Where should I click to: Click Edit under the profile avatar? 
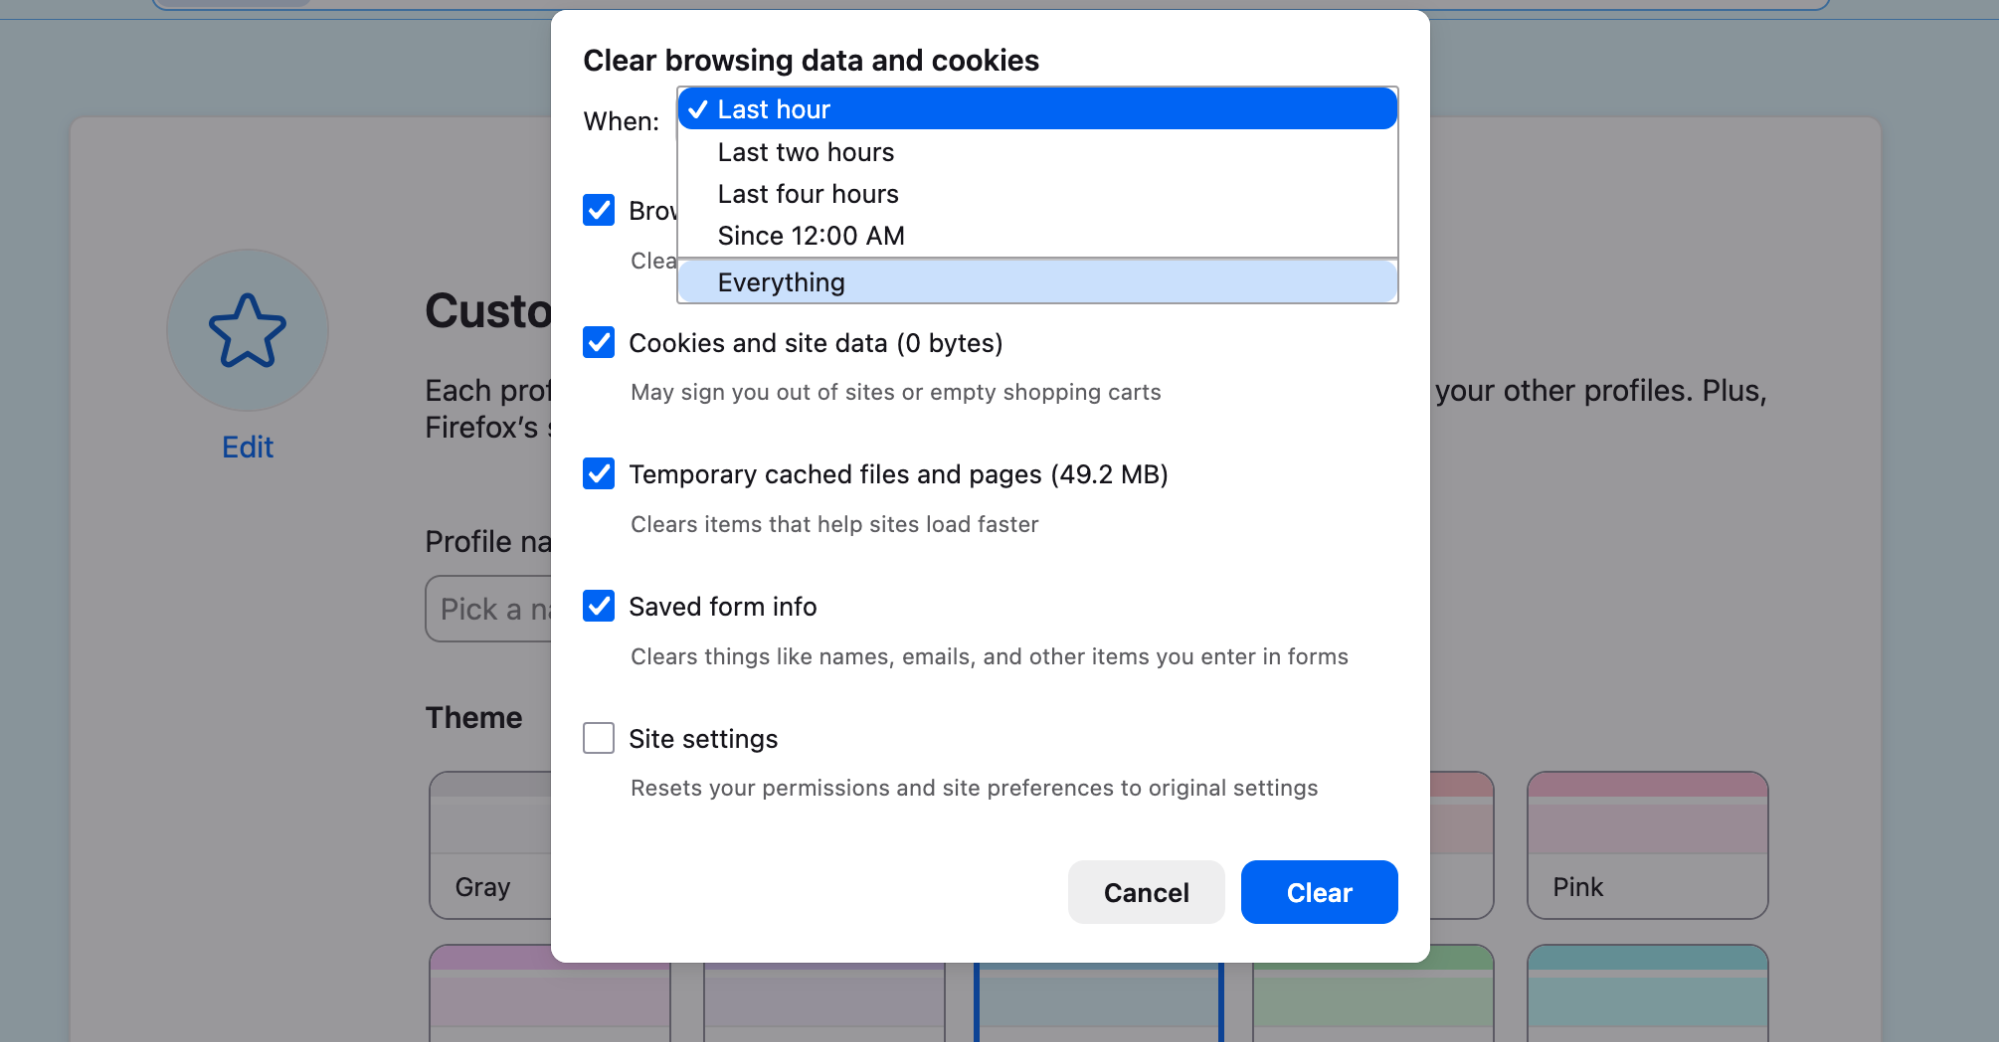246,447
